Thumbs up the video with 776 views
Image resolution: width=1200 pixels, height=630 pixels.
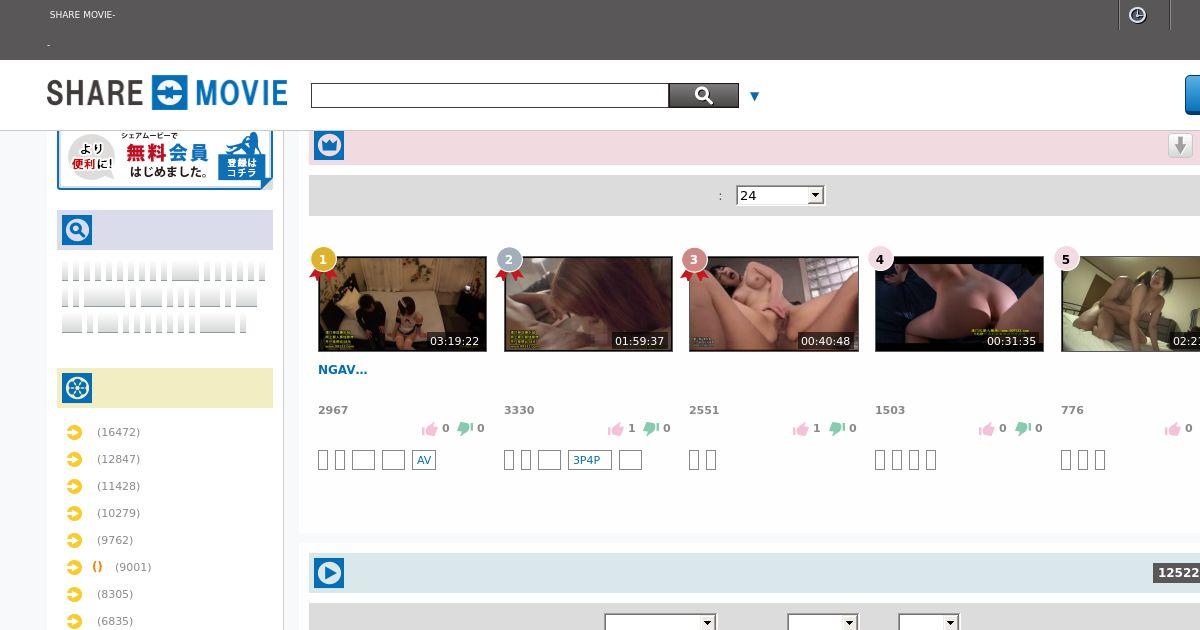(1173, 428)
